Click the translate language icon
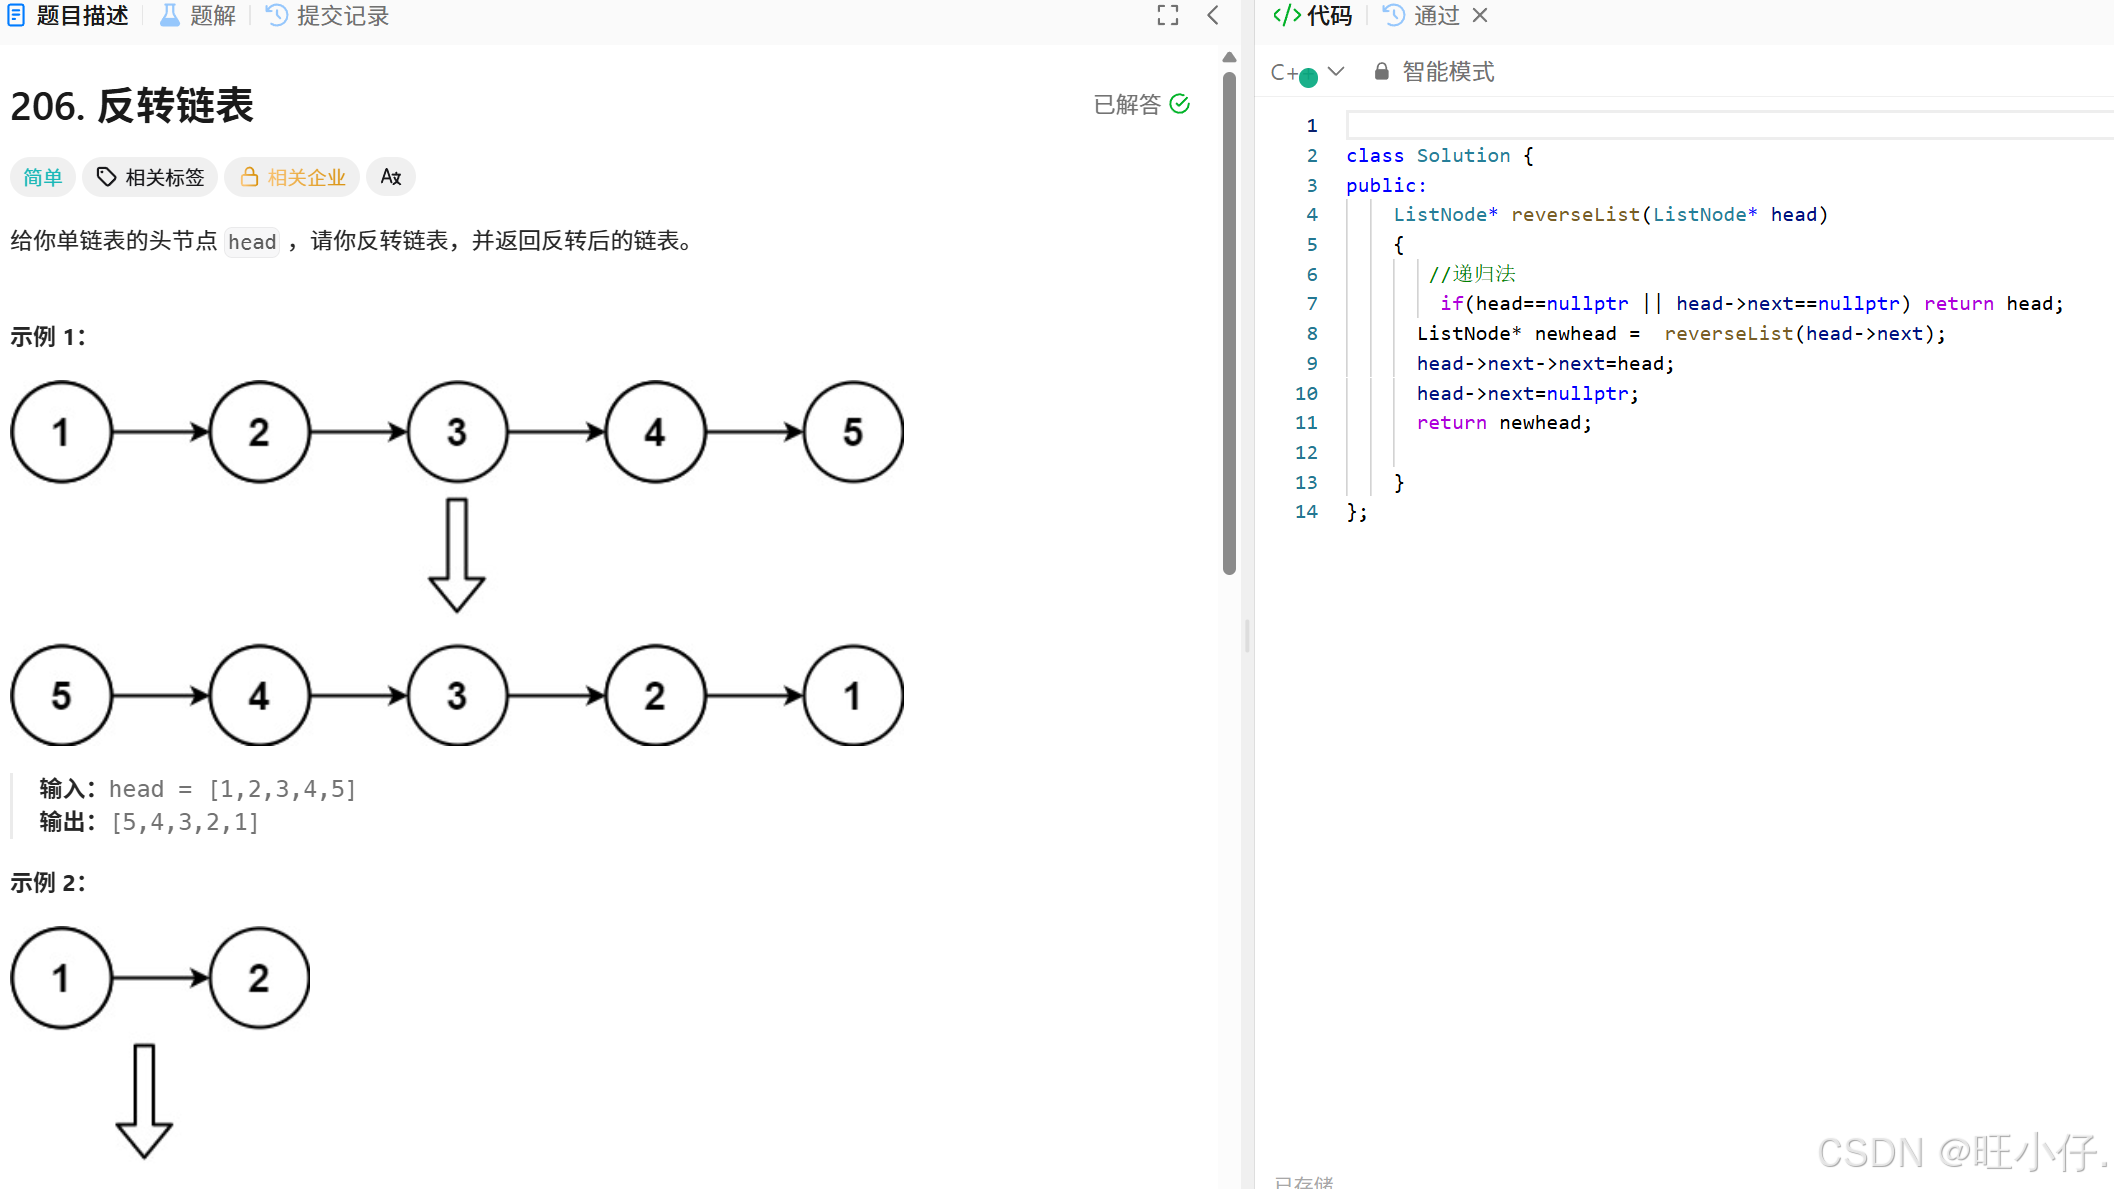 click(391, 177)
